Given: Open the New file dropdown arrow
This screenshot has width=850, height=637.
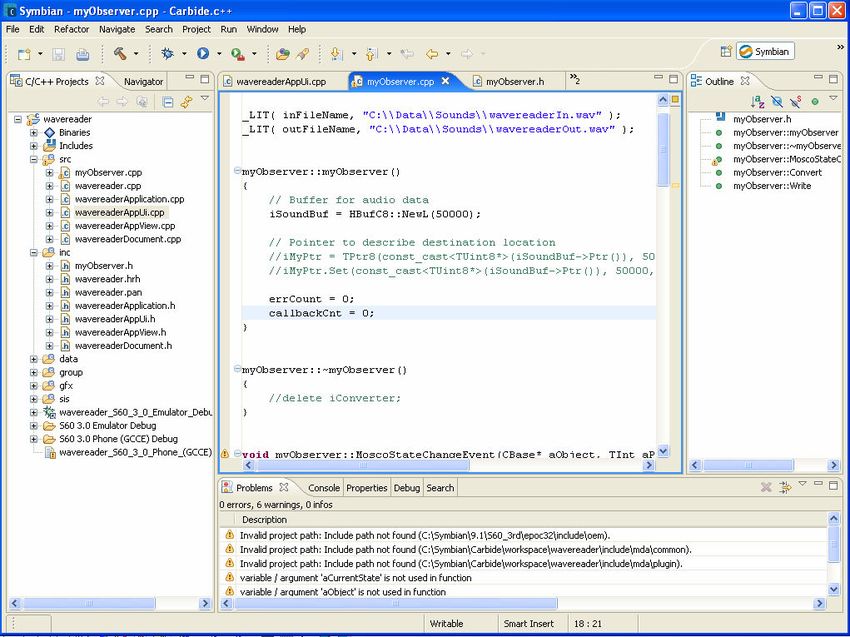Looking at the screenshot, I should pos(40,54).
